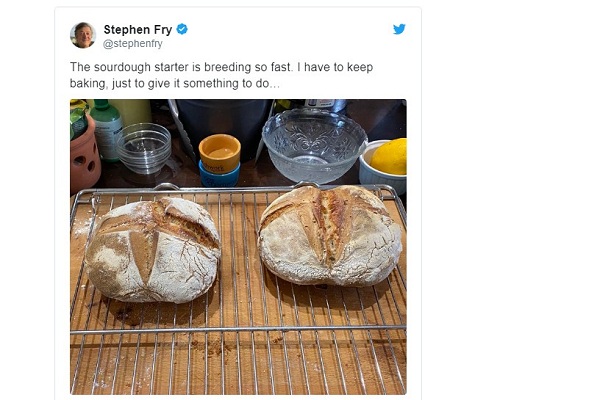Click the green bottle in the photo
The width and height of the screenshot is (600, 400).
click(106, 130)
